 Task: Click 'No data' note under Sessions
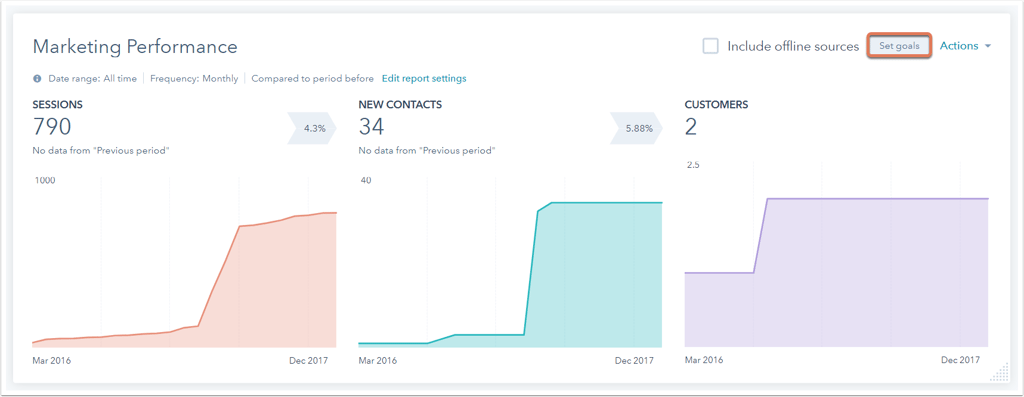tap(101, 151)
